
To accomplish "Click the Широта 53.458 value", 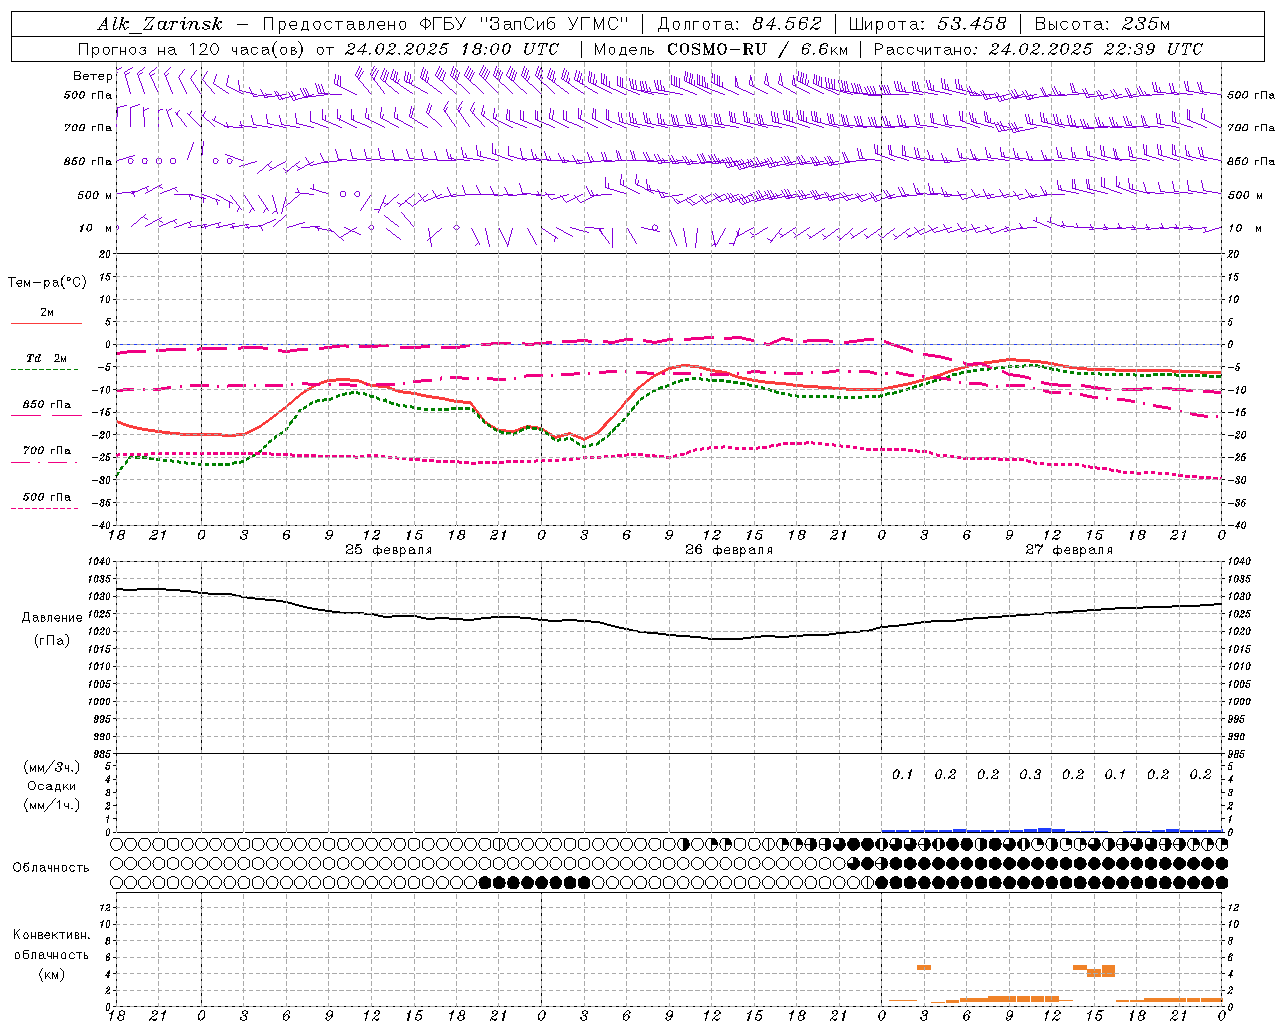I will [971, 24].
